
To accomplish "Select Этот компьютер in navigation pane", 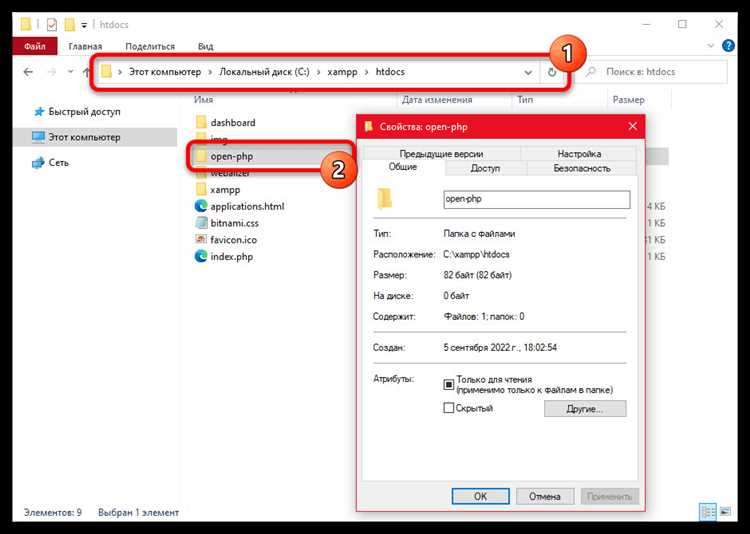I will tap(84, 137).
